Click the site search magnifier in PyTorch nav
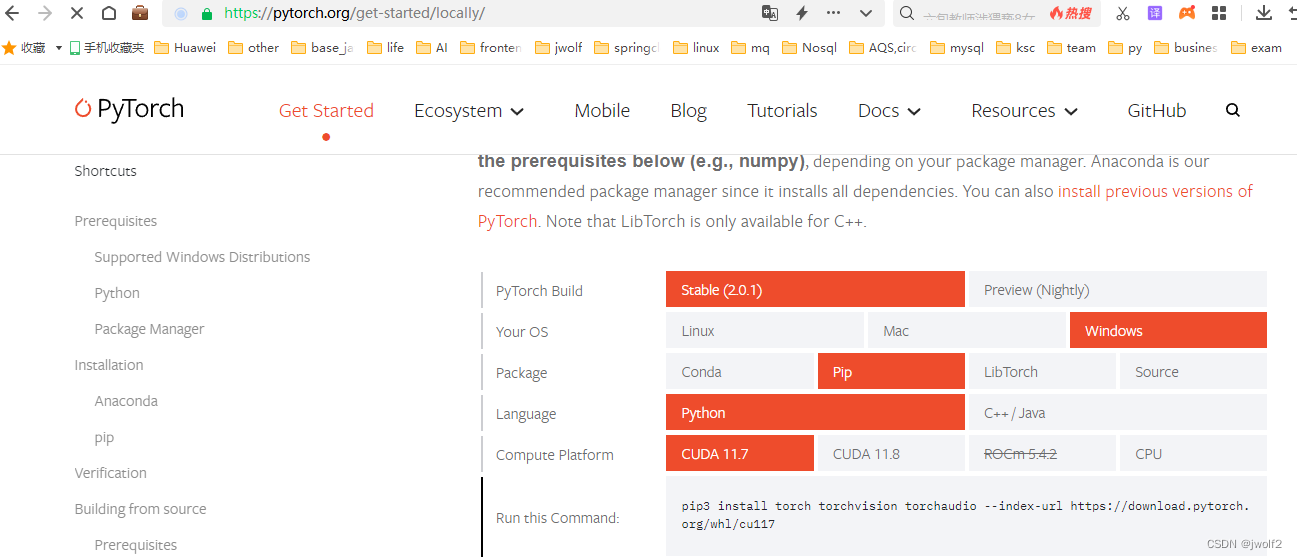This screenshot has width=1297, height=560. point(1232,110)
